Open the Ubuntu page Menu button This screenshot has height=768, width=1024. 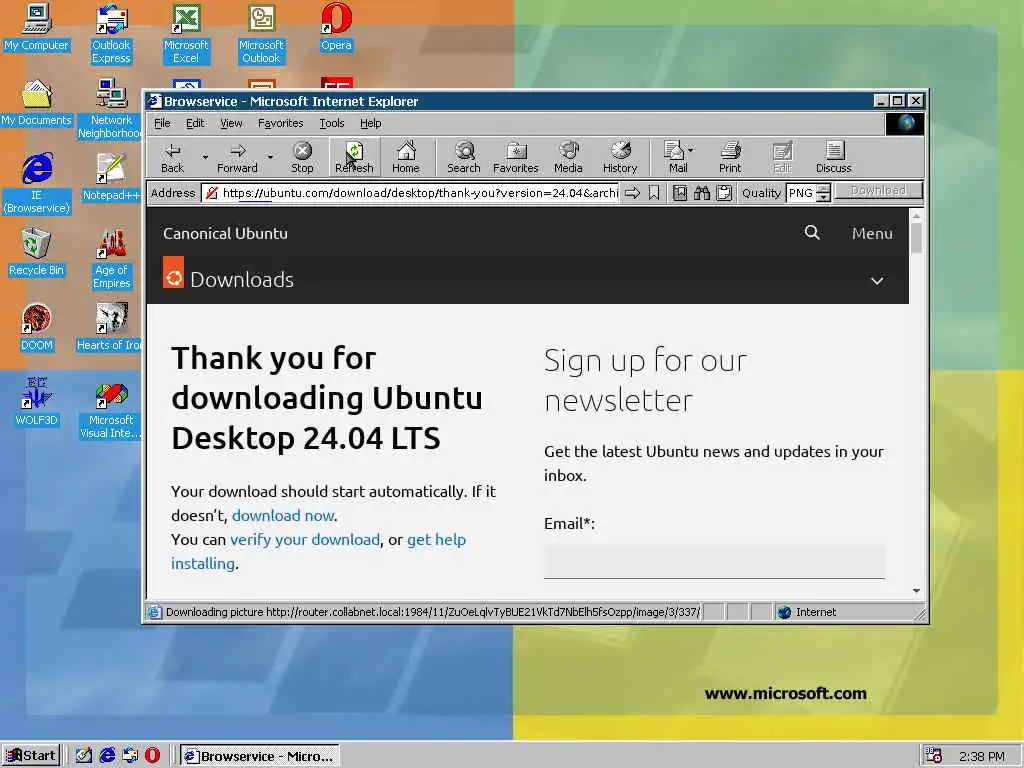click(x=872, y=233)
